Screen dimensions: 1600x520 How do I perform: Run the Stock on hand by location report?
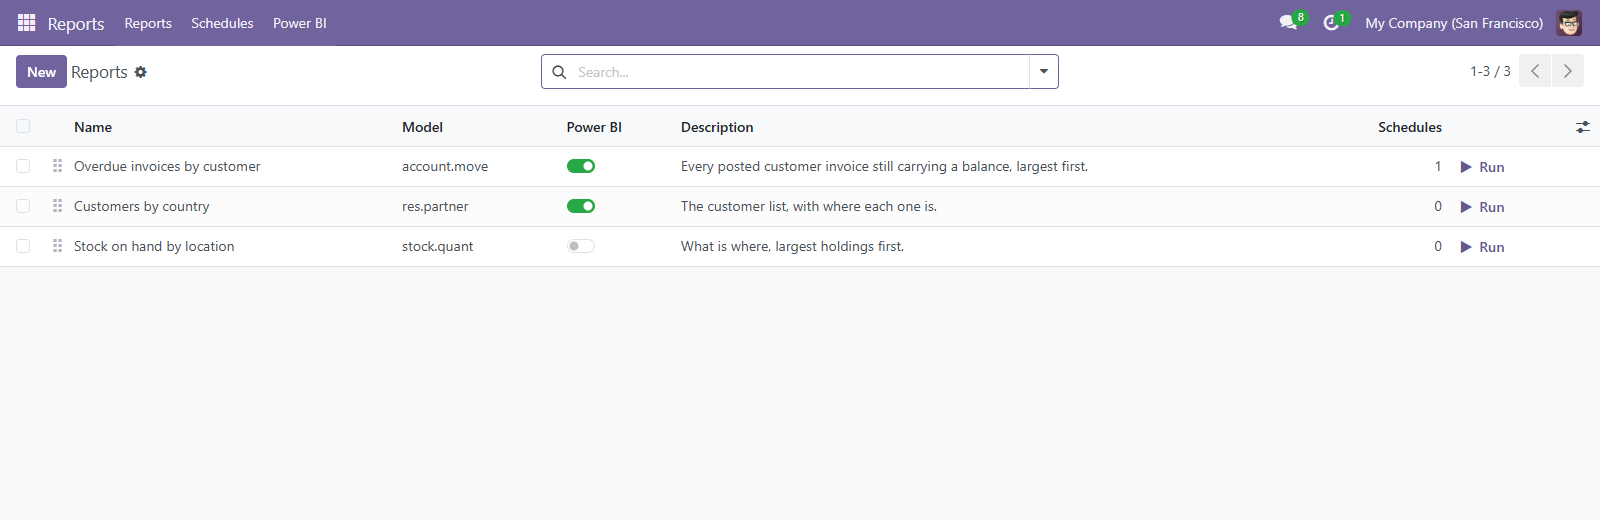1482,247
